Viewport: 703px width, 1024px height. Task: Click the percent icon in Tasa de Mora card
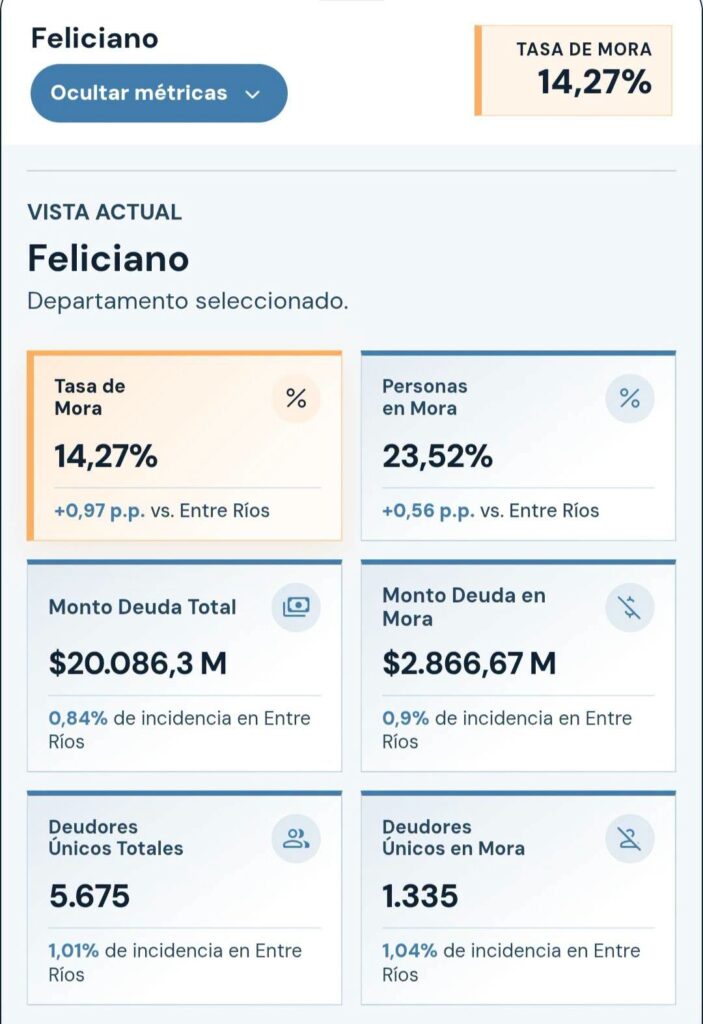pos(296,398)
